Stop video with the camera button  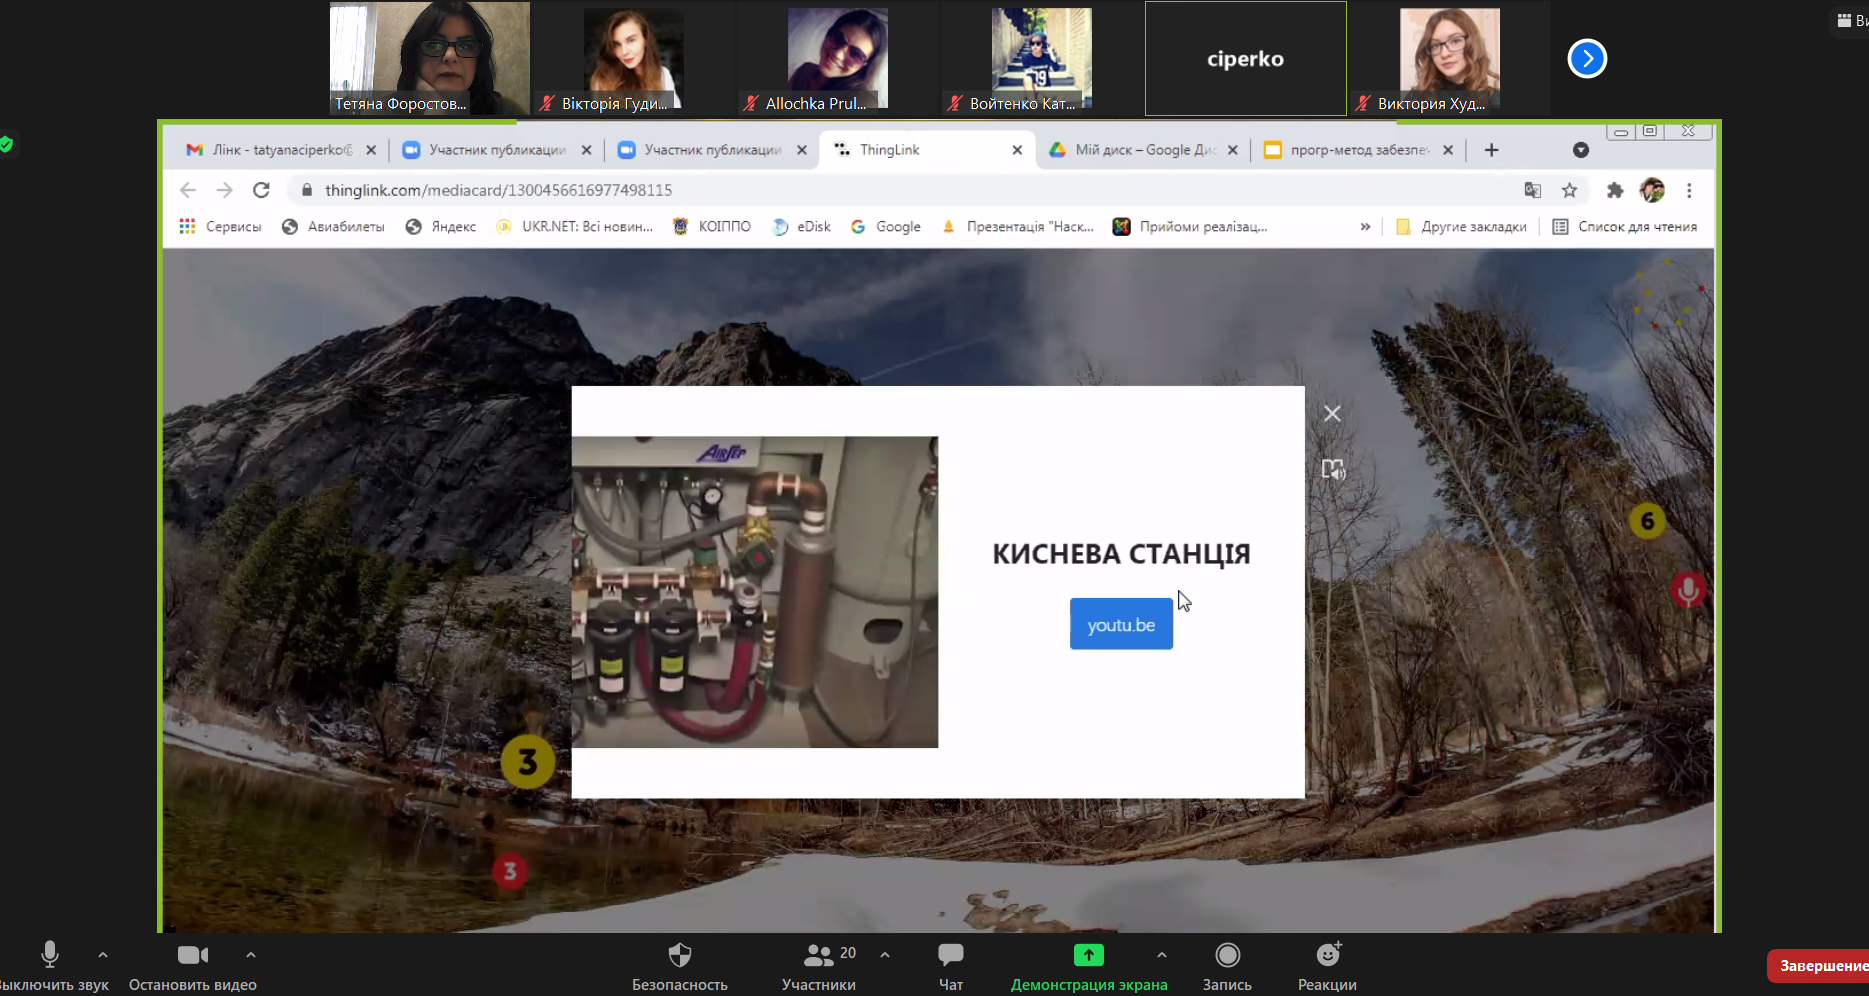pyautogui.click(x=192, y=956)
